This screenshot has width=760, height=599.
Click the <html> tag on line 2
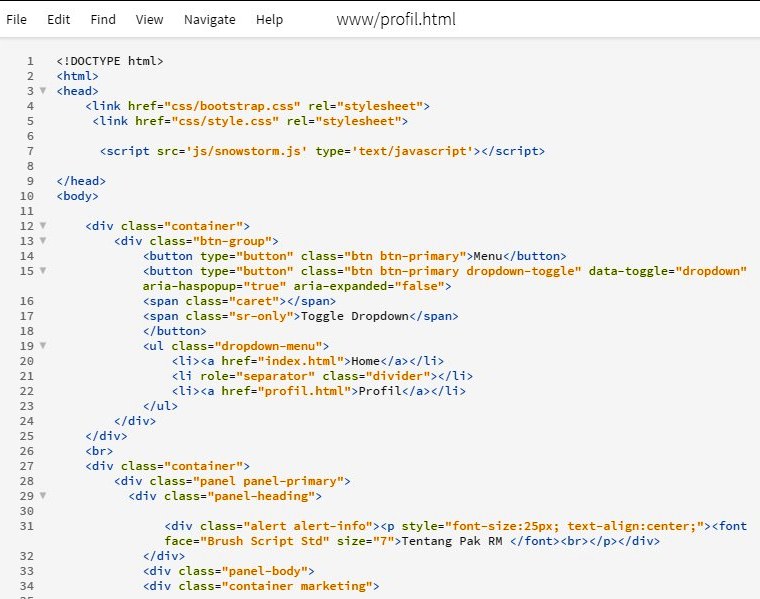tap(78, 76)
